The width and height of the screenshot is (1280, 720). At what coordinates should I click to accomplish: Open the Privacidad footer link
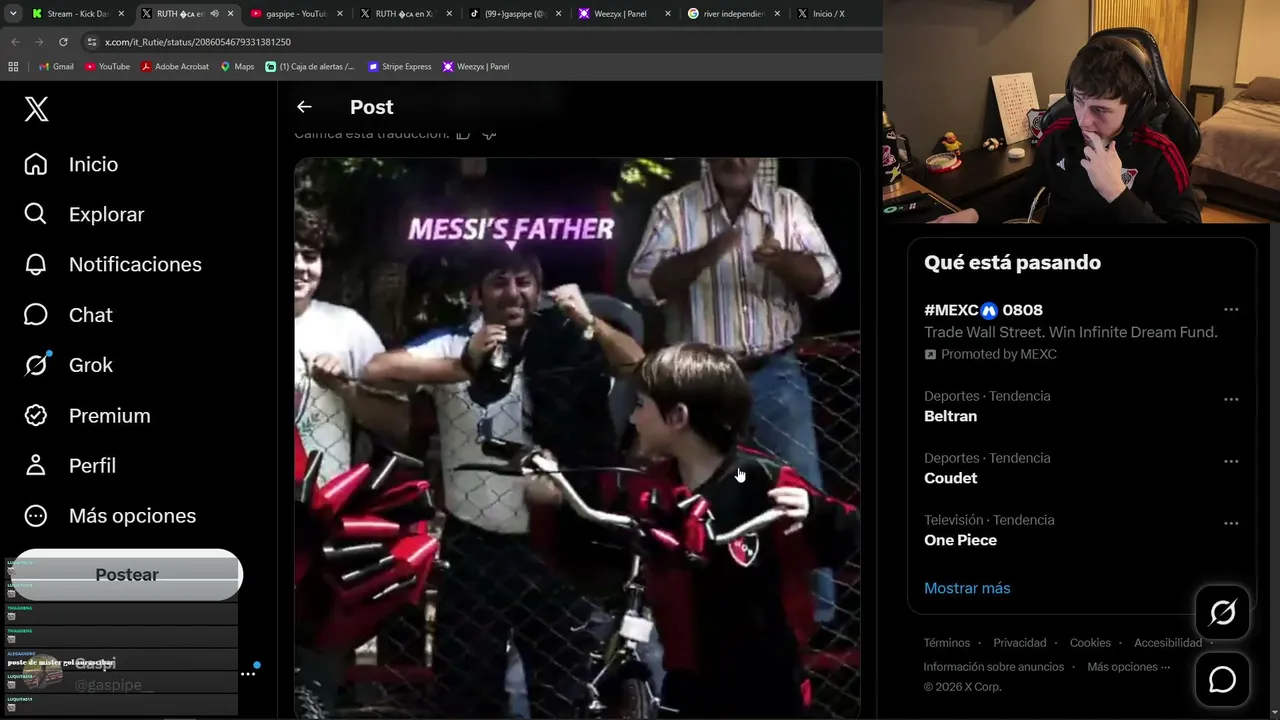(1020, 643)
